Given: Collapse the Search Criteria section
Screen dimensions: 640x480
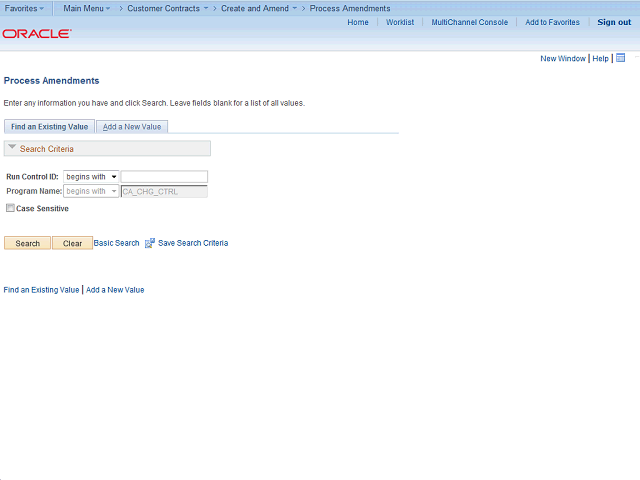Looking at the screenshot, I should (12, 147).
